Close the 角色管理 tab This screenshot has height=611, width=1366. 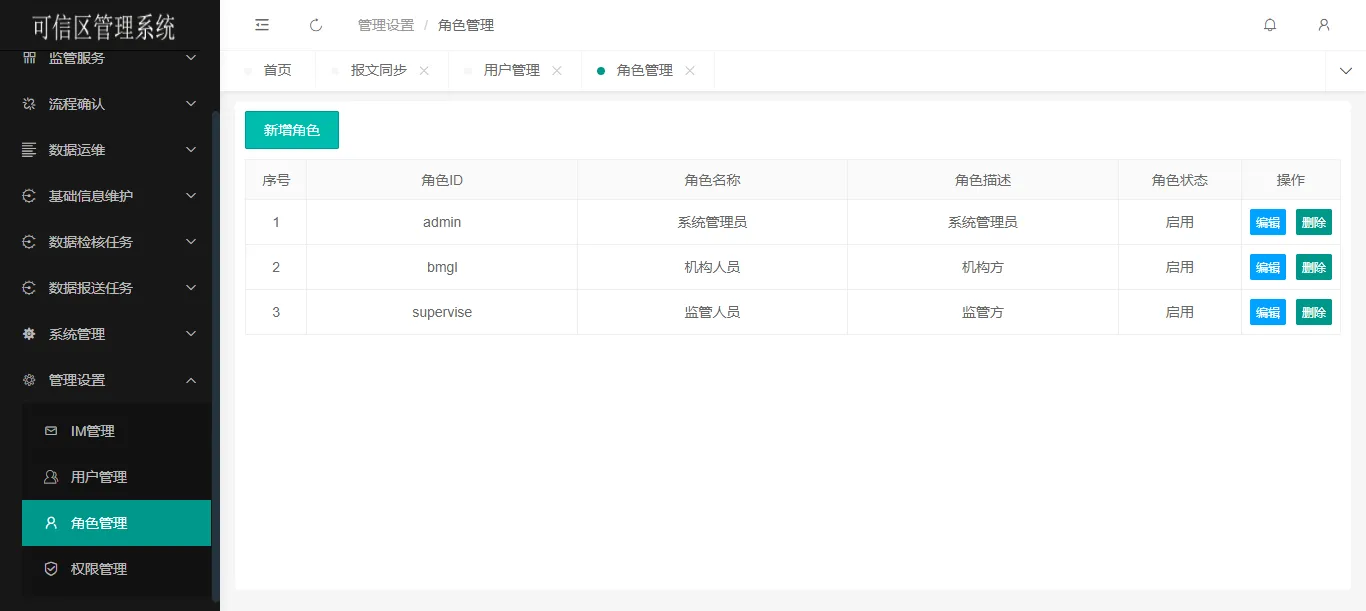[690, 71]
